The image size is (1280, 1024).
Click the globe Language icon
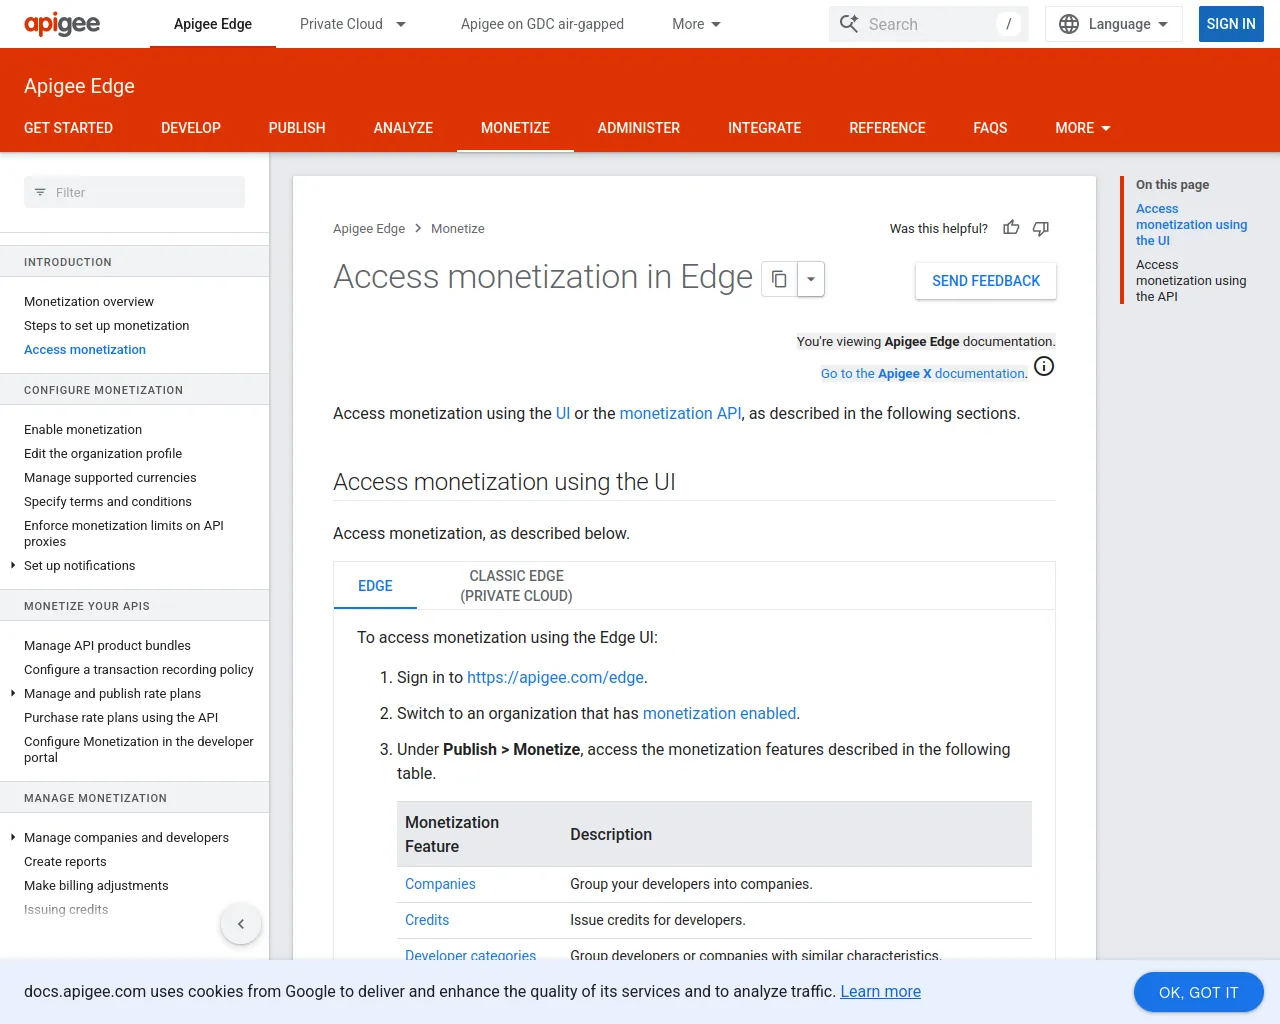(1069, 24)
